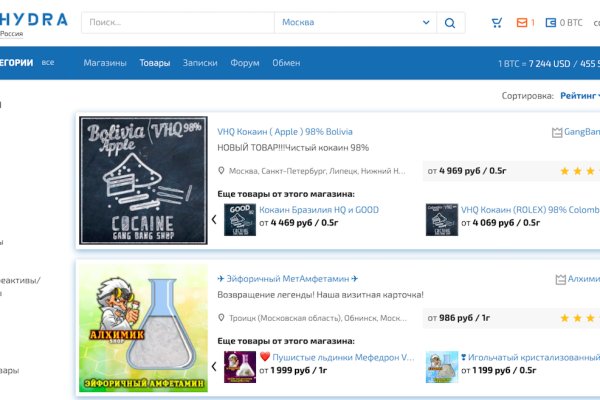Image resolution: width=600 pixels, height=400 pixels.
Task: Open the Записки link
Action: (200, 63)
